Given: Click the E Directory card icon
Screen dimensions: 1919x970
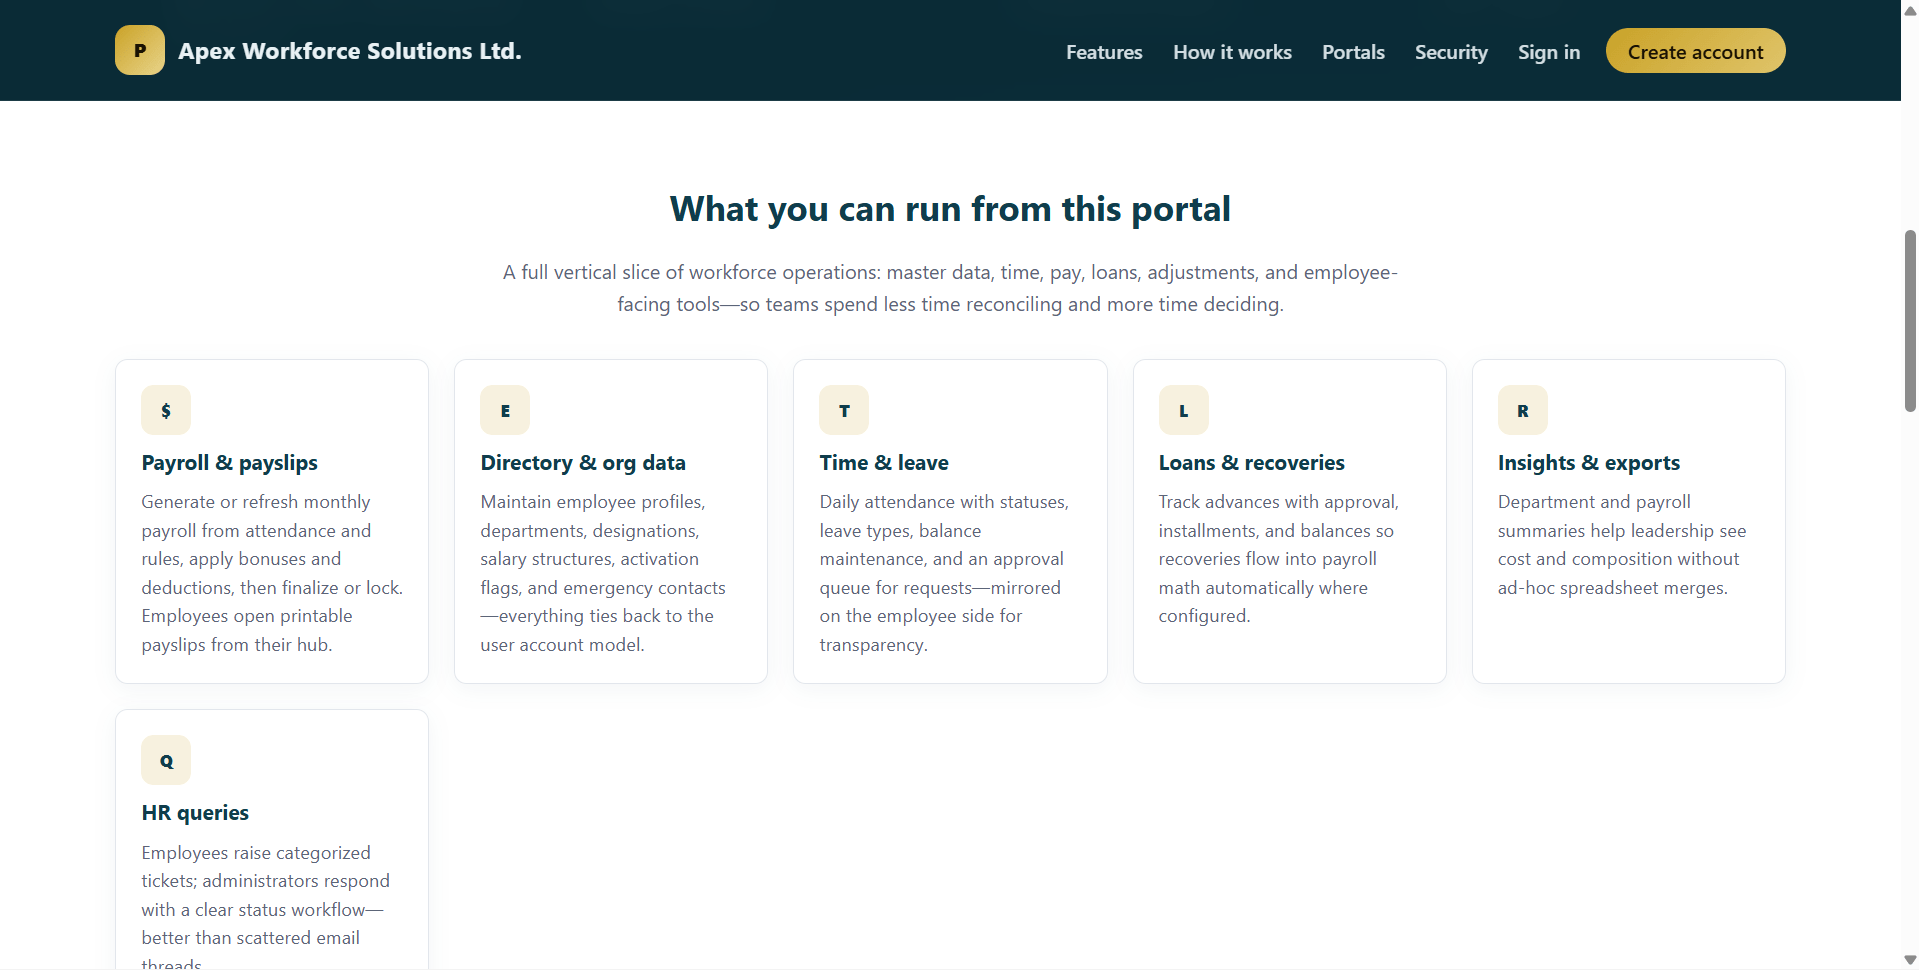Looking at the screenshot, I should 505,410.
